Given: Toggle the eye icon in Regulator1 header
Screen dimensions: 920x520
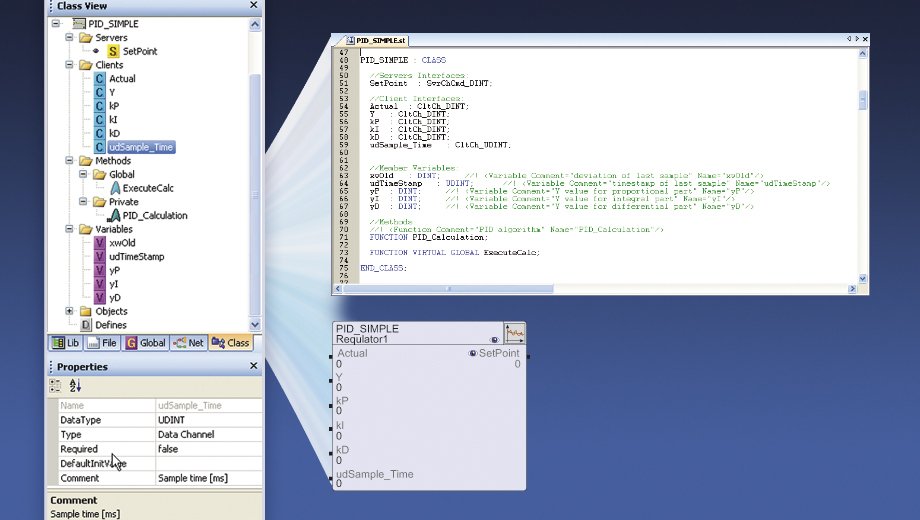Looking at the screenshot, I should coord(494,340).
